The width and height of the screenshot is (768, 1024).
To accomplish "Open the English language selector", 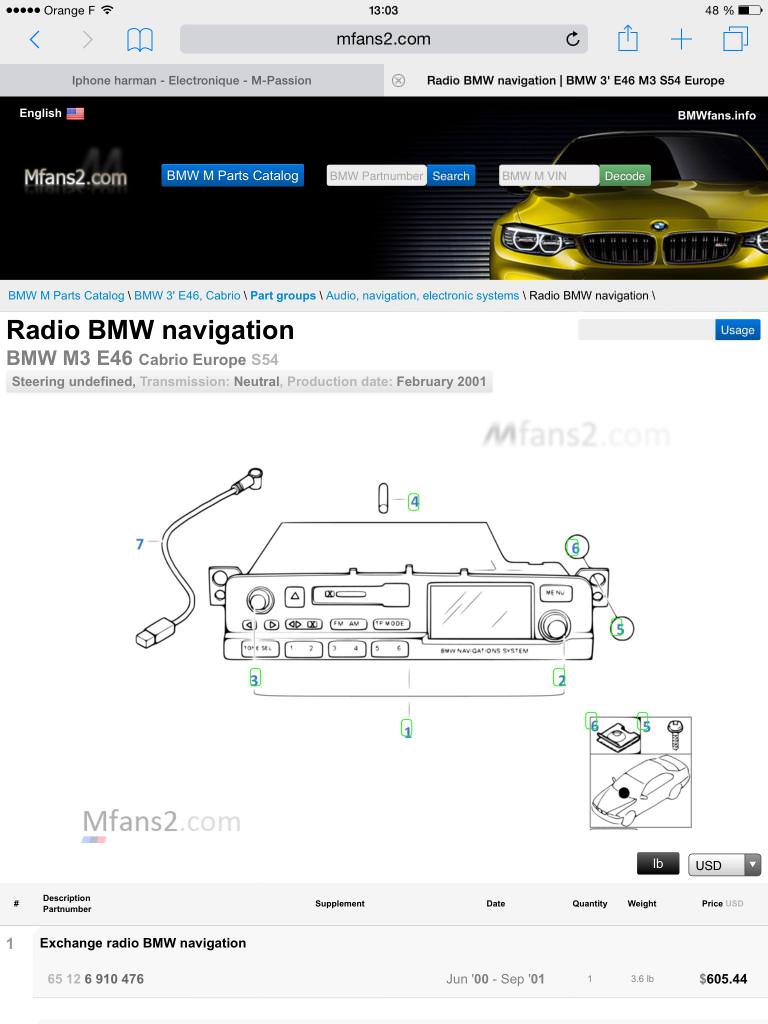I will click(x=51, y=113).
